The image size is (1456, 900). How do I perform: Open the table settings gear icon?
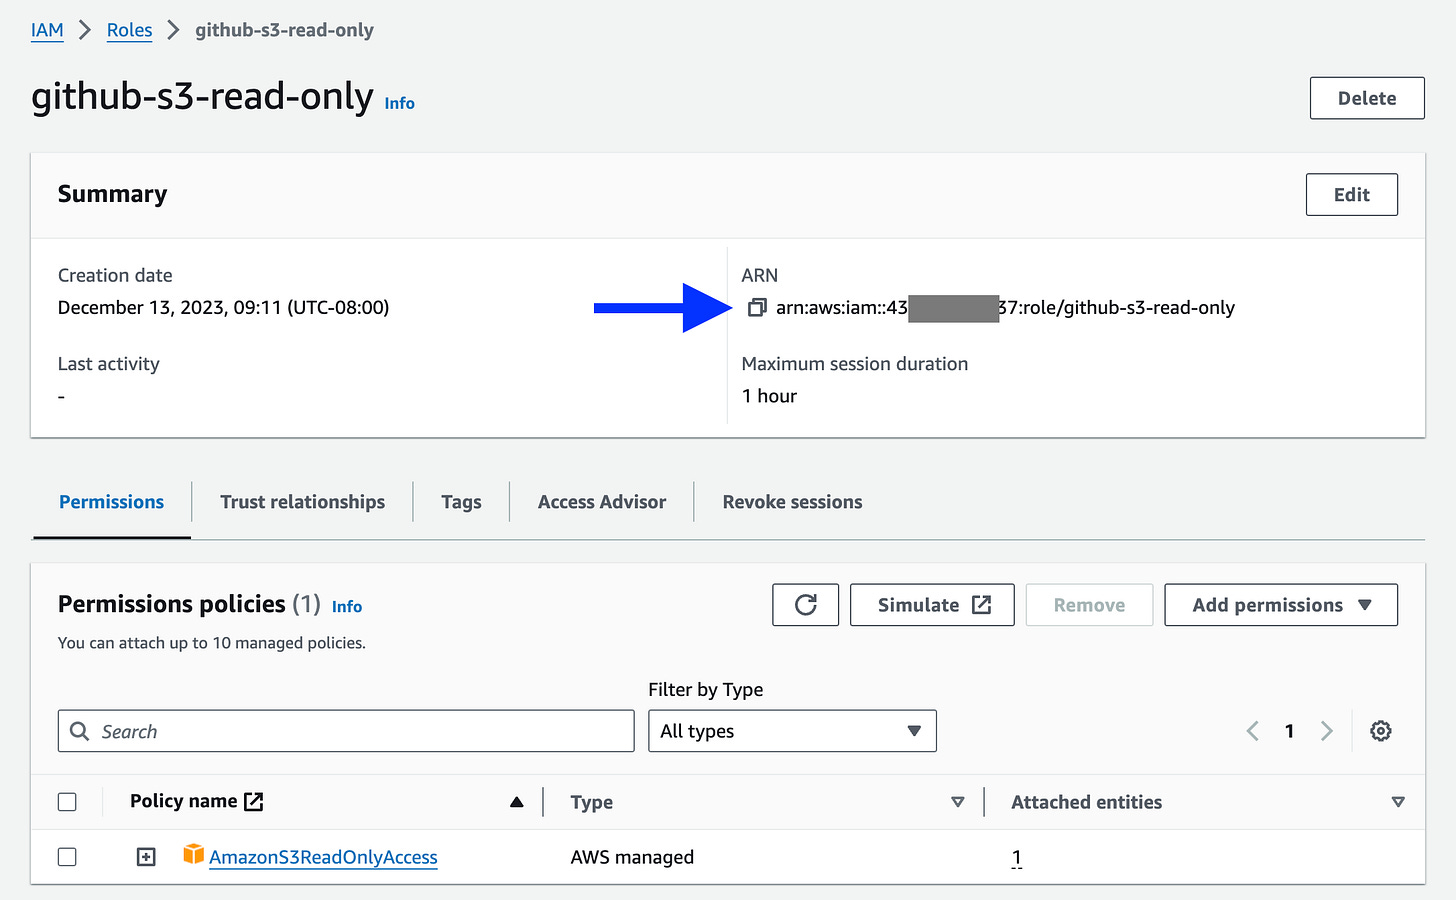point(1380,731)
